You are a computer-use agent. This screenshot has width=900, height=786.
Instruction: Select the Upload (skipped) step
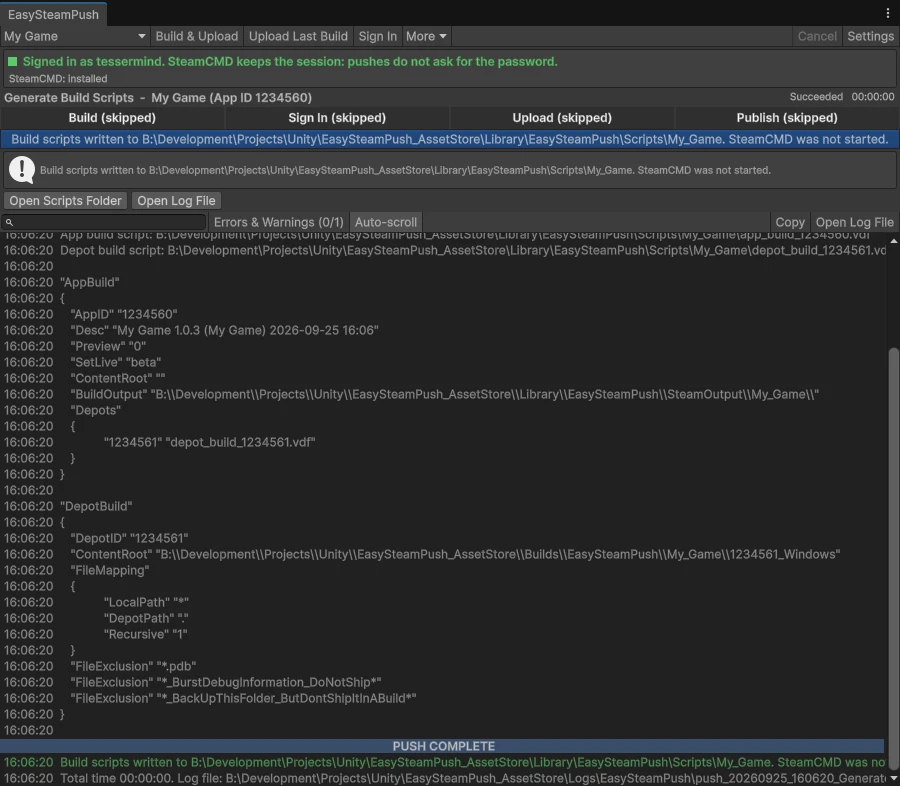[562, 118]
